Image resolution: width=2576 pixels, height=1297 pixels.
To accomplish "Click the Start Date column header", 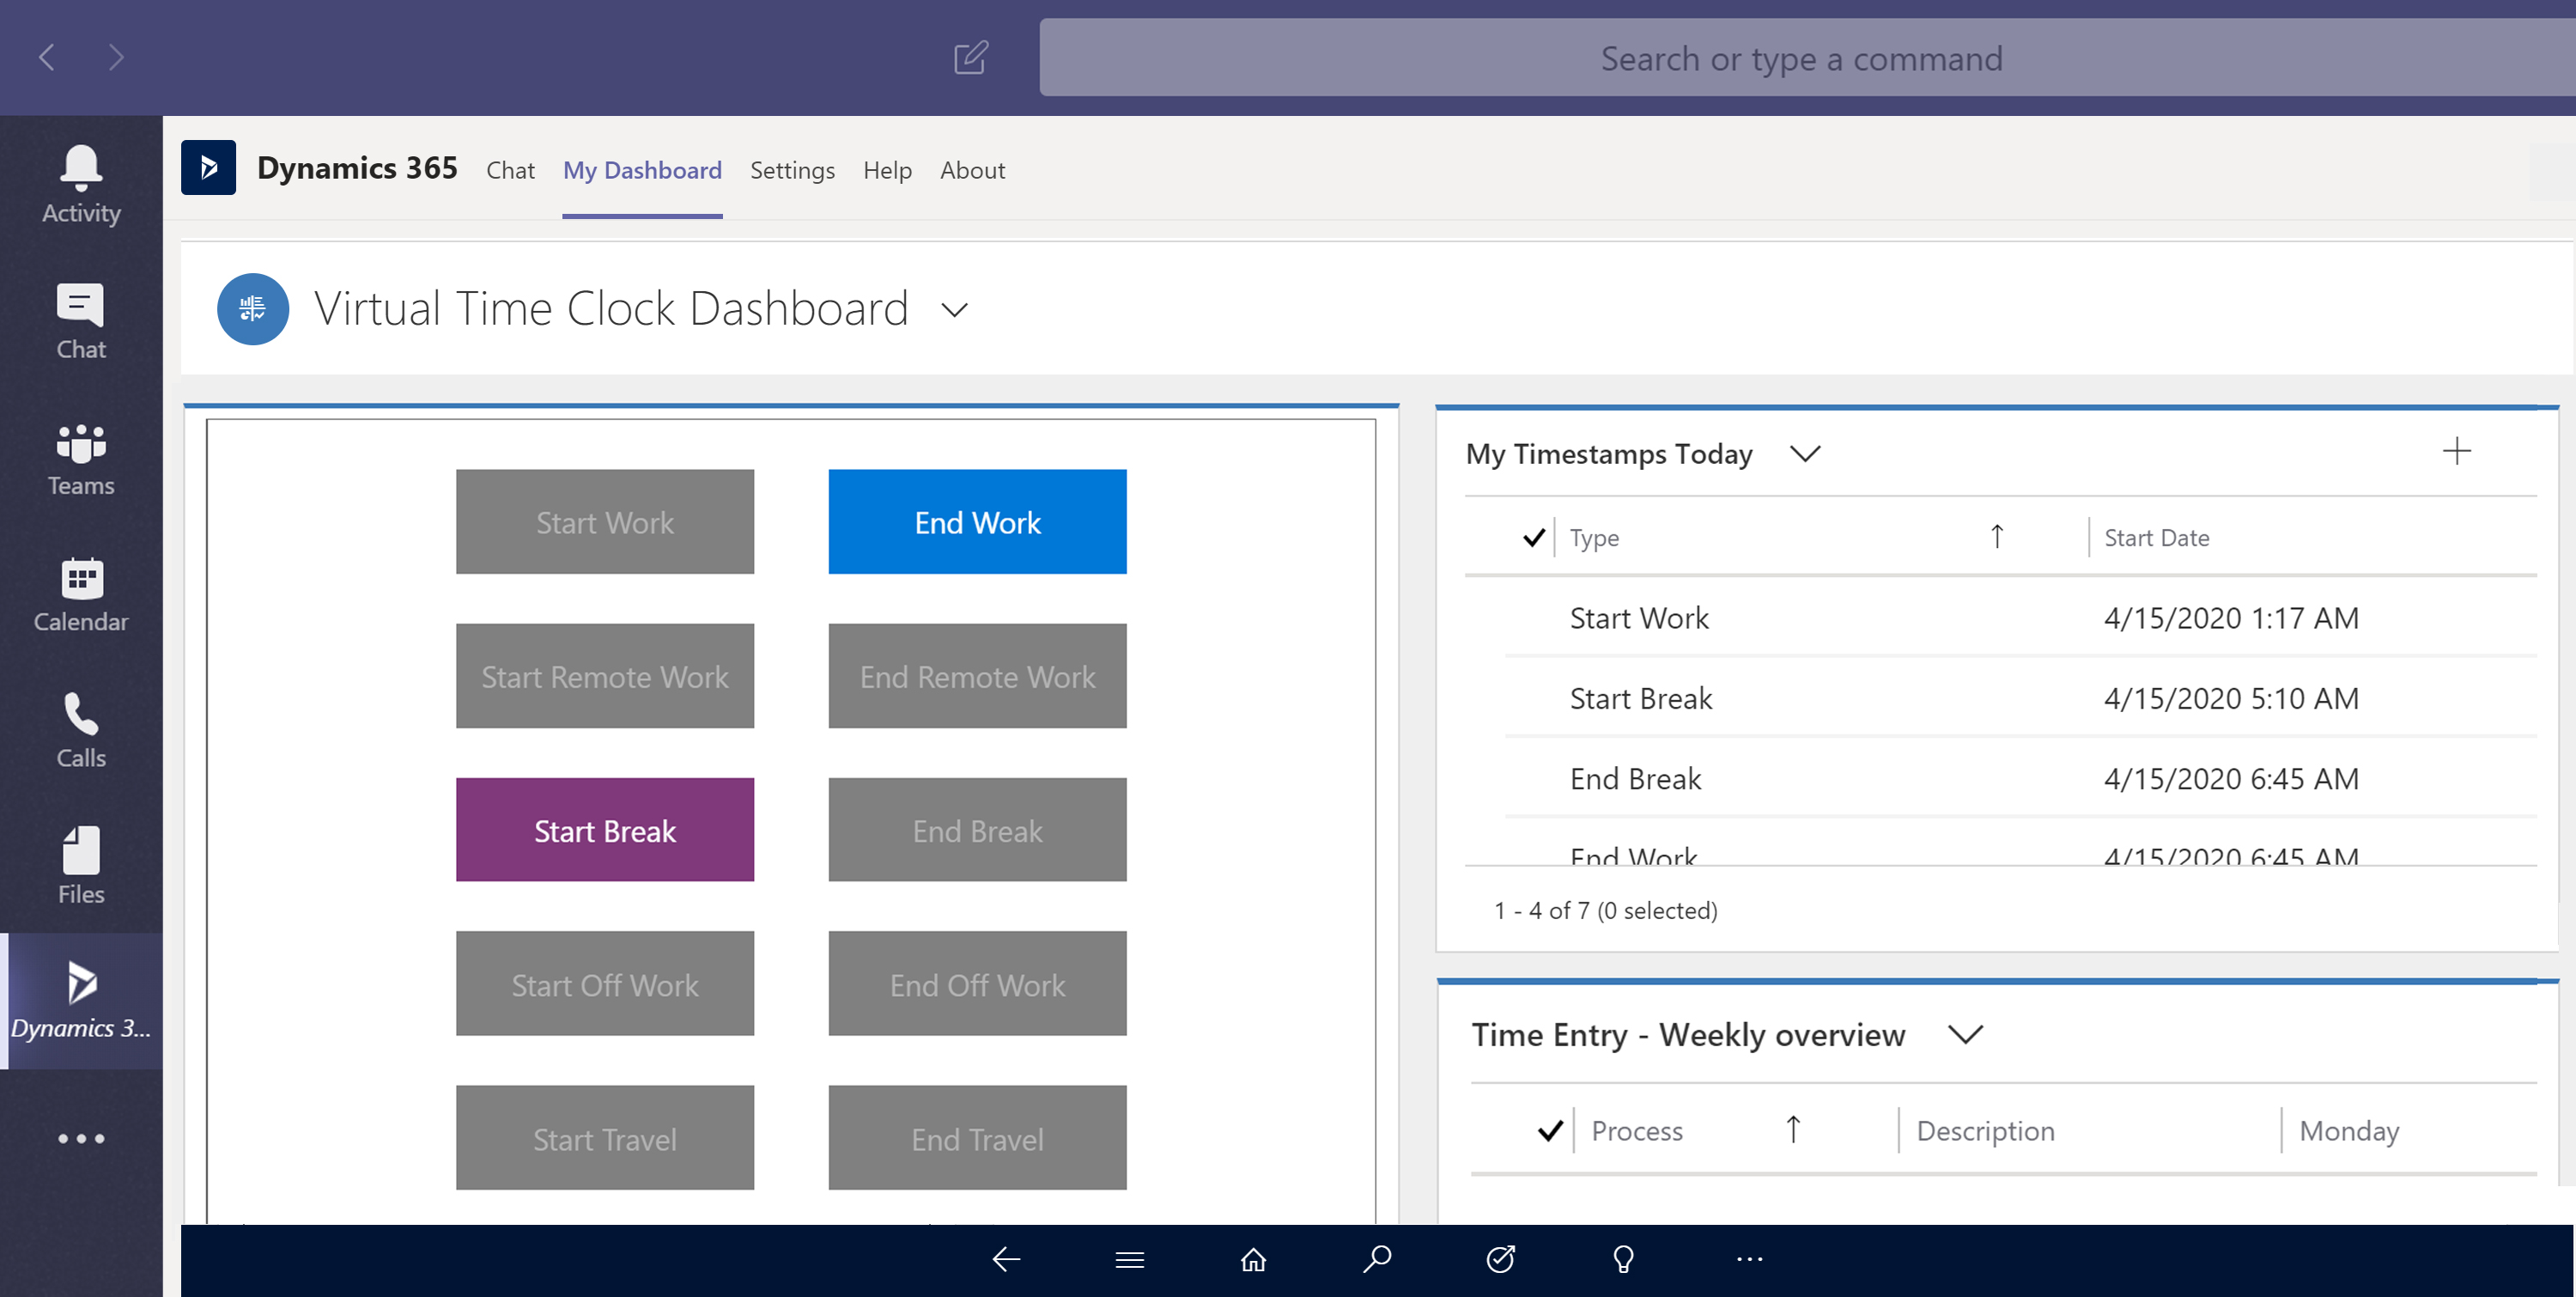I will pyautogui.click(x=2157, y=538).
